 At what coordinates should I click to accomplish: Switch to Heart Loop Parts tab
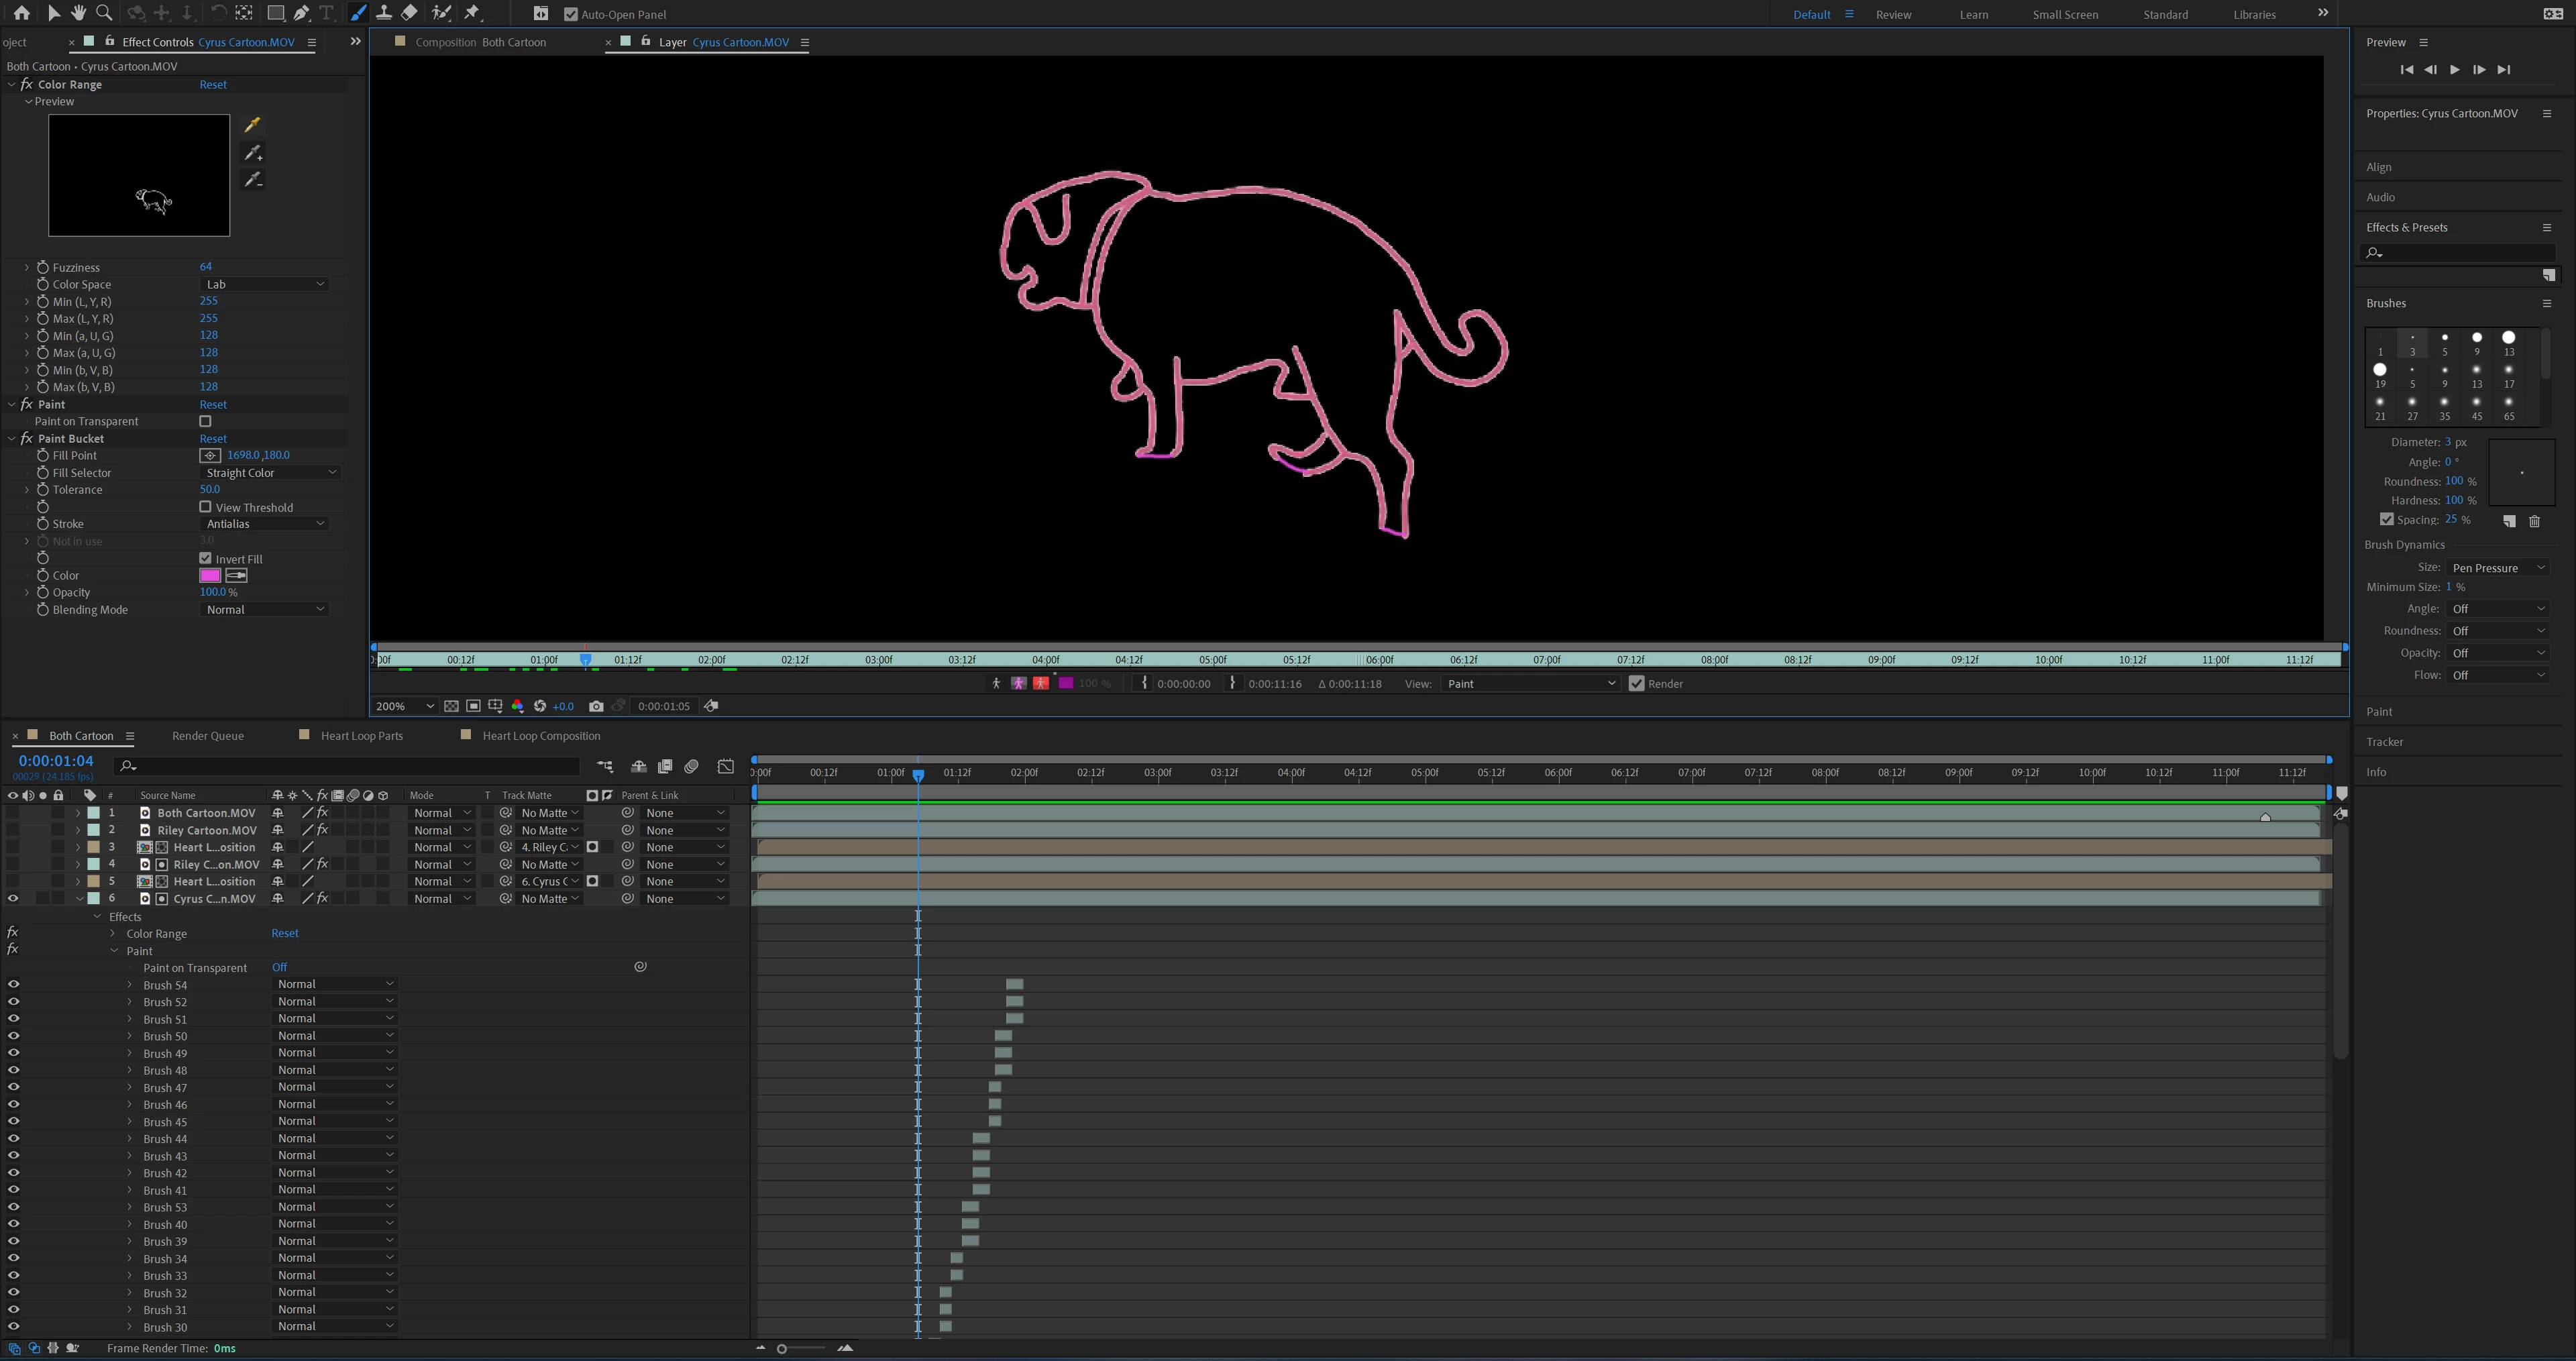[361, 736]
